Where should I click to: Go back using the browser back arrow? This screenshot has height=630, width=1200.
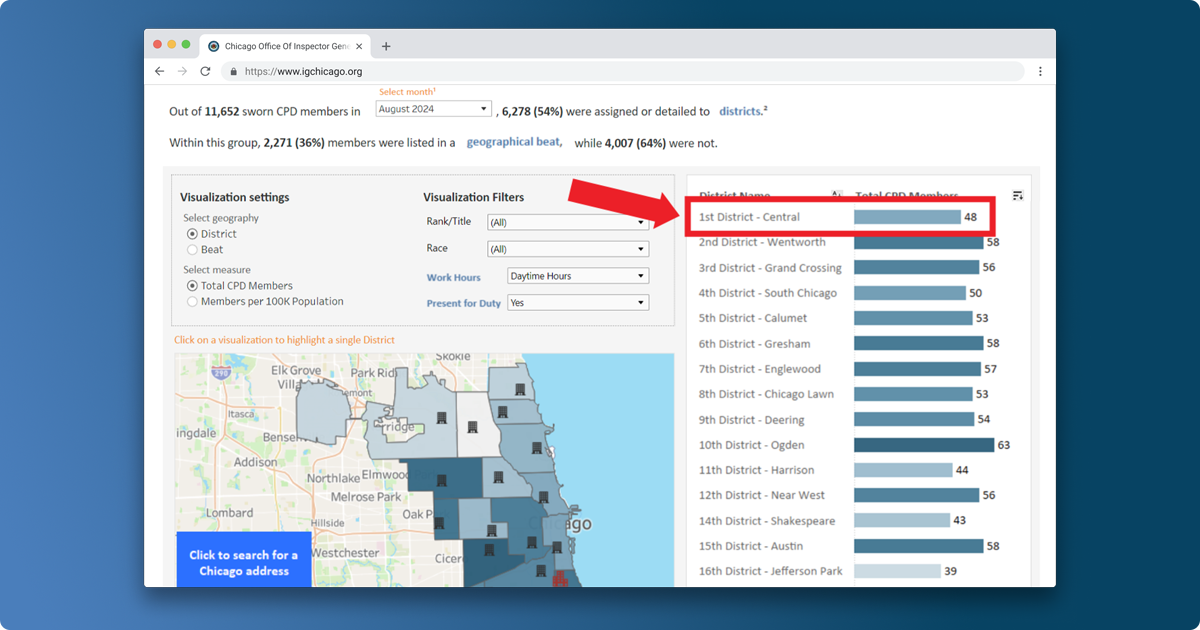click(160, 72)
